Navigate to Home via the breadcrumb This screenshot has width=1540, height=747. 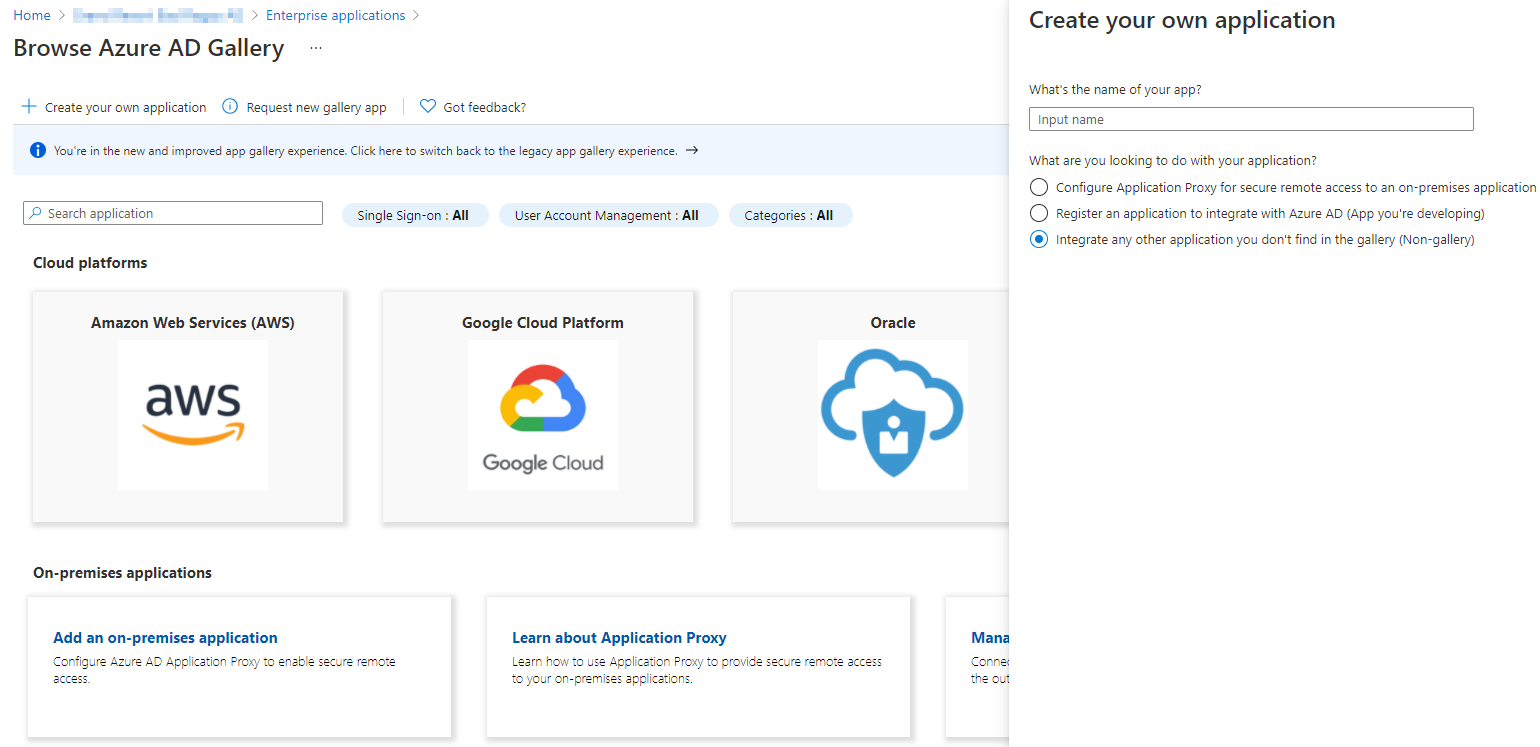31,14
